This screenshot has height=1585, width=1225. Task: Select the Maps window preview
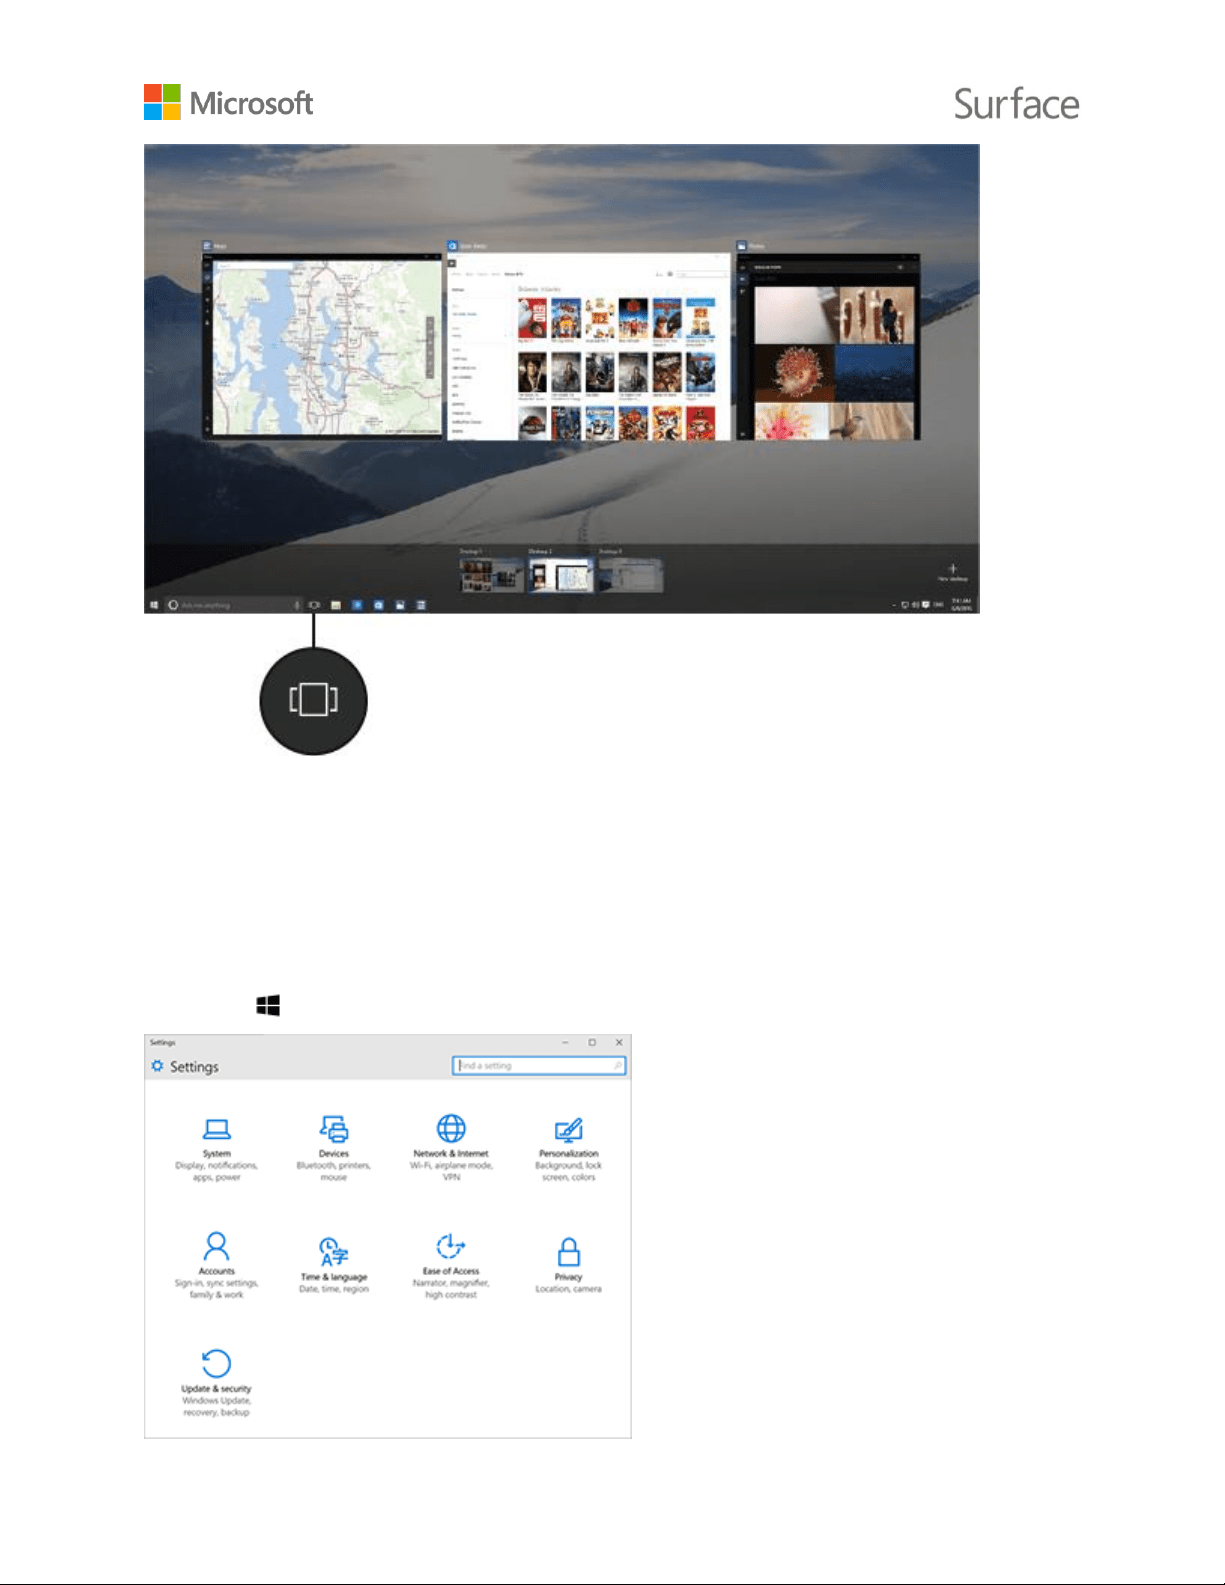322,345
